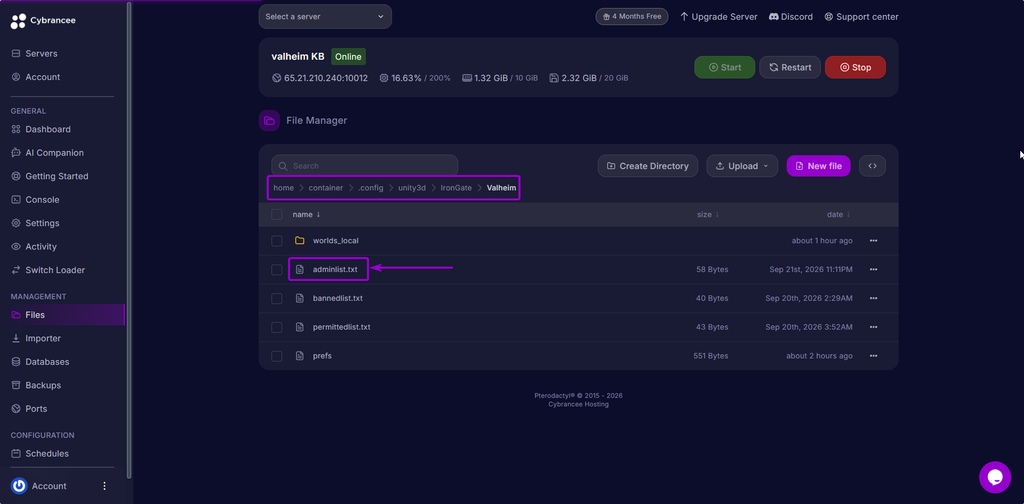Open the bannedlist.txt file
The height and width of the screenshot is (504, 1024).
(338, 298)
